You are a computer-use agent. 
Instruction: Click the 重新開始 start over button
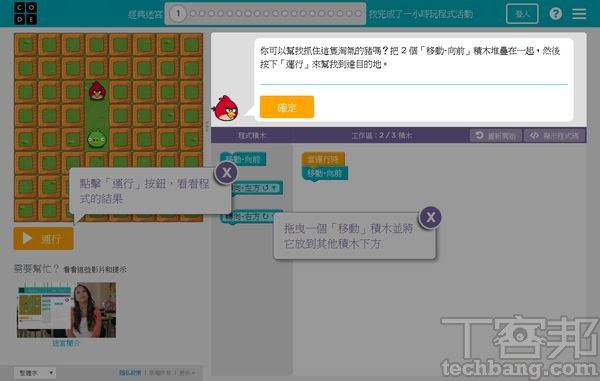[496, 135]
